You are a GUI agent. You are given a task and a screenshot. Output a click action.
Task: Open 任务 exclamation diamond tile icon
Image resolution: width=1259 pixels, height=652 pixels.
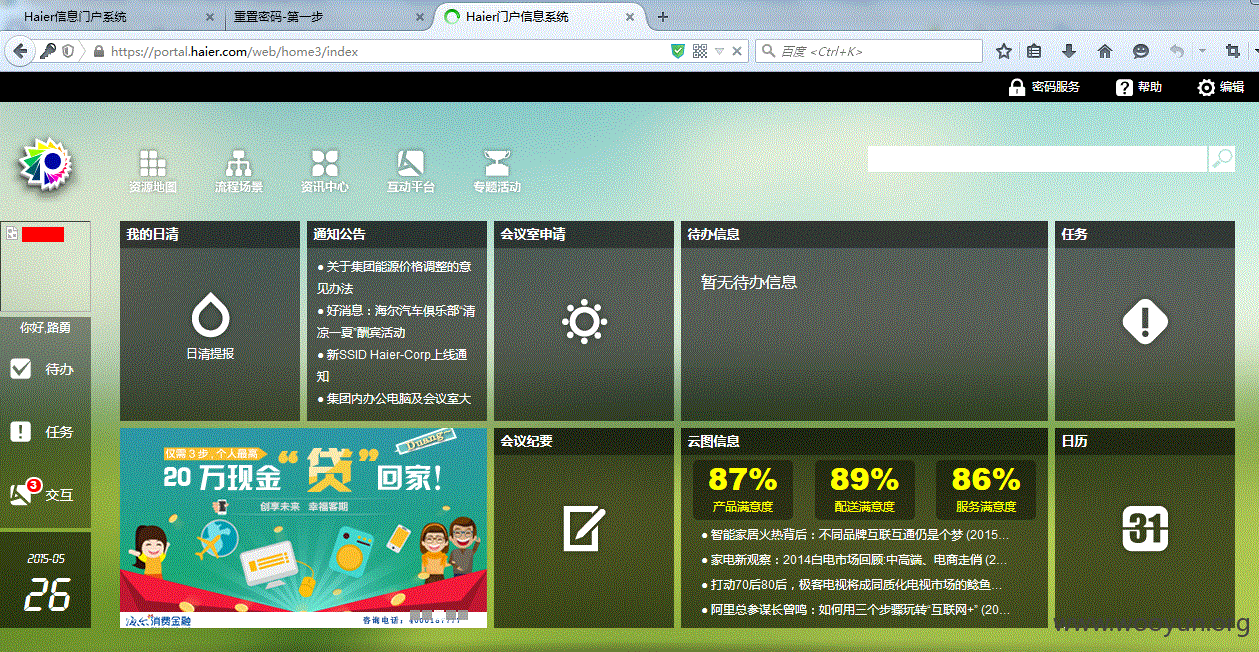coord(1145,322)
